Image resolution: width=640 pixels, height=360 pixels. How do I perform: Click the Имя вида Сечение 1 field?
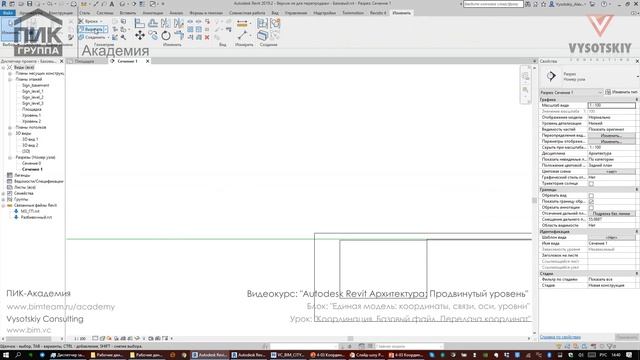[611, 243]
